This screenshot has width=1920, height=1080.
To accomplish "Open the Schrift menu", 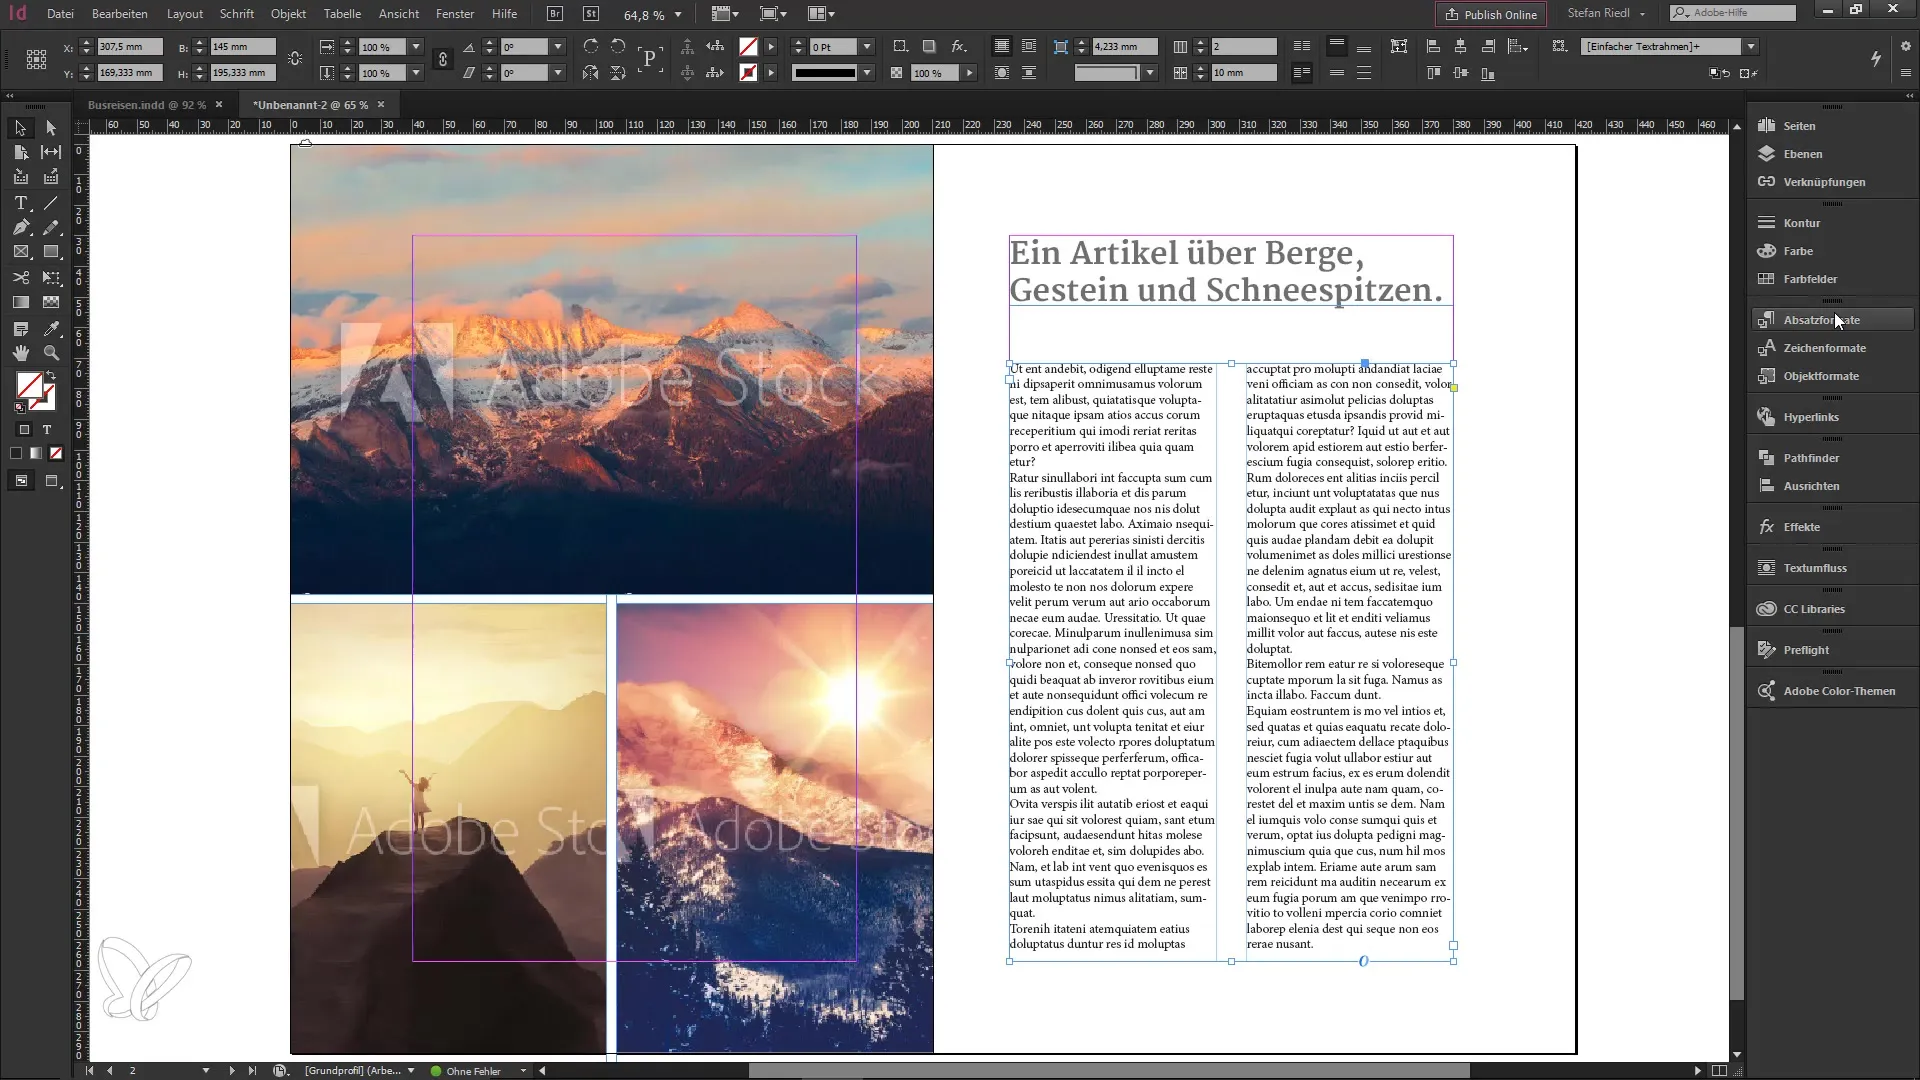I will coord(237,14).
